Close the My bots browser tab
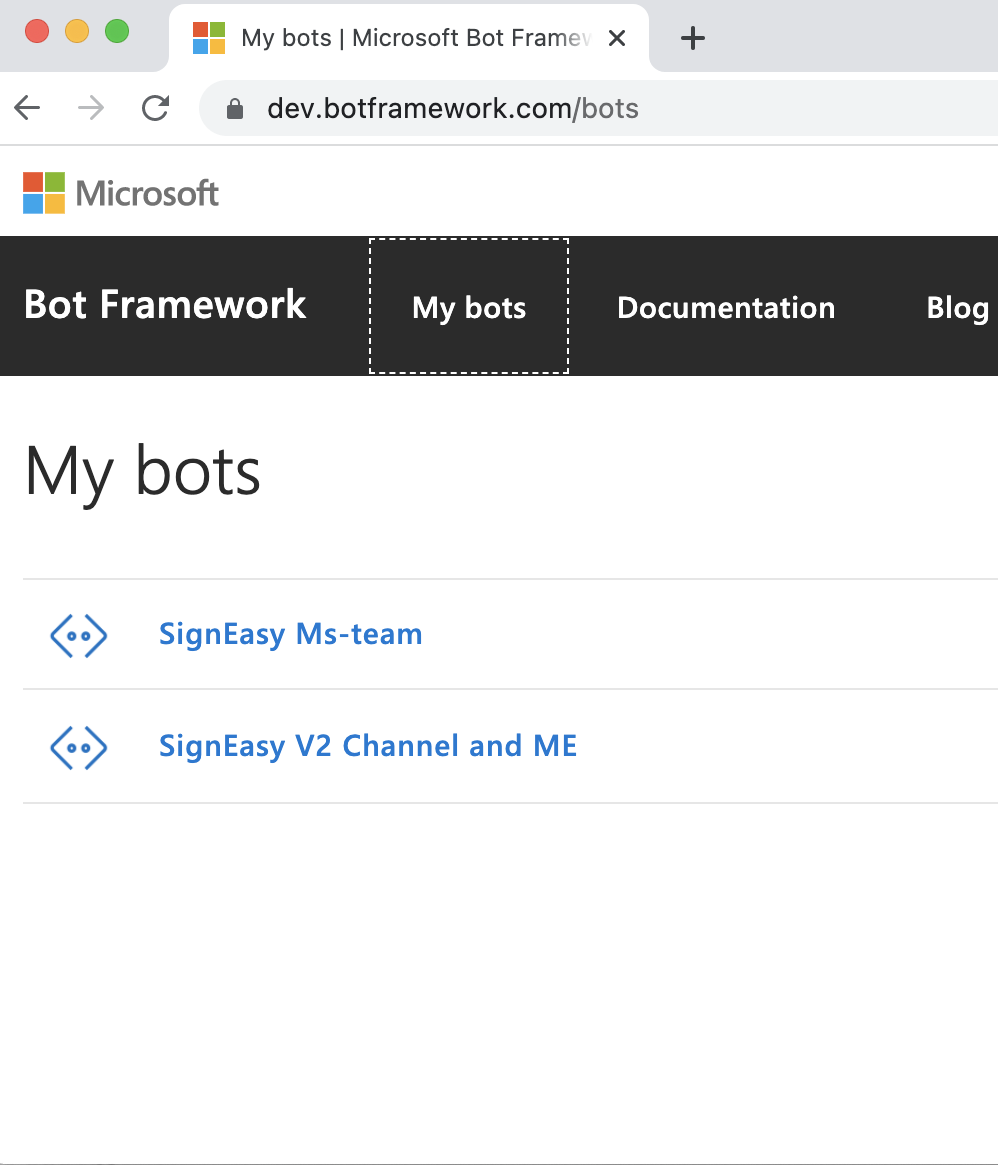Screen dimensions: 998x1165 (617, 38)
